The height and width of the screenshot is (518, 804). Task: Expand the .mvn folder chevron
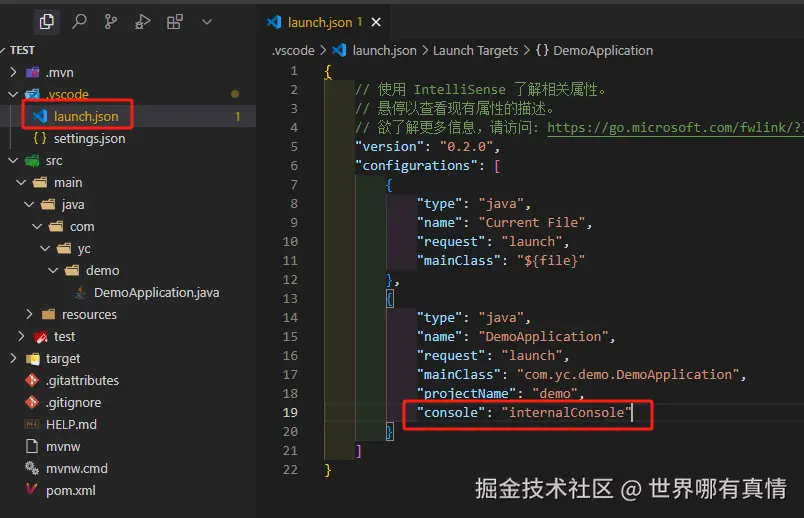(13, 72)
